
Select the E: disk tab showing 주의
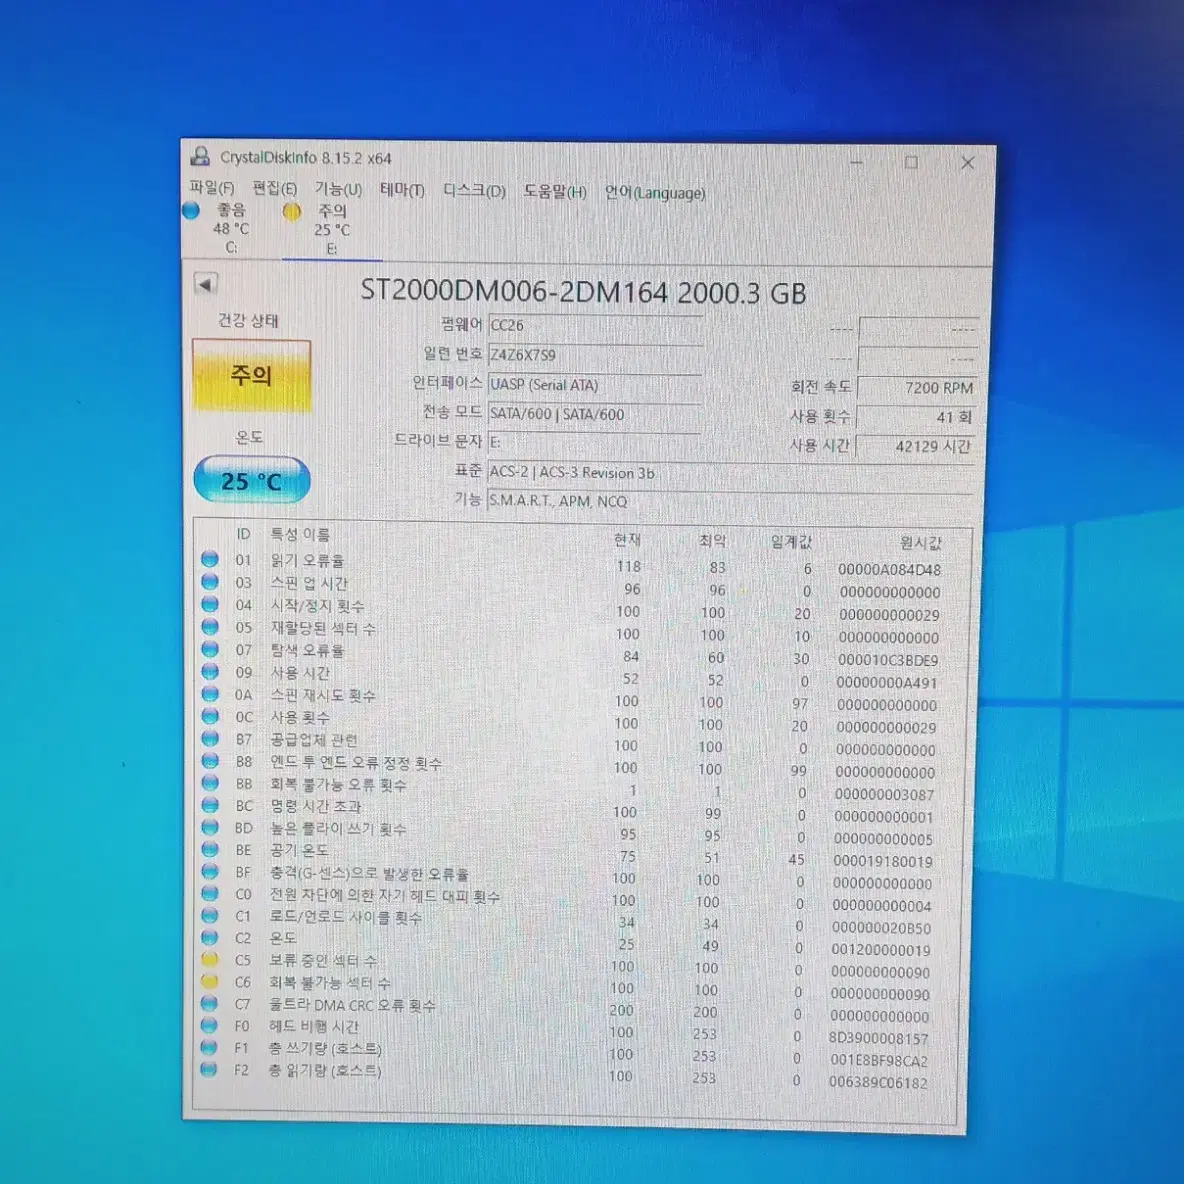click(331, 229)
